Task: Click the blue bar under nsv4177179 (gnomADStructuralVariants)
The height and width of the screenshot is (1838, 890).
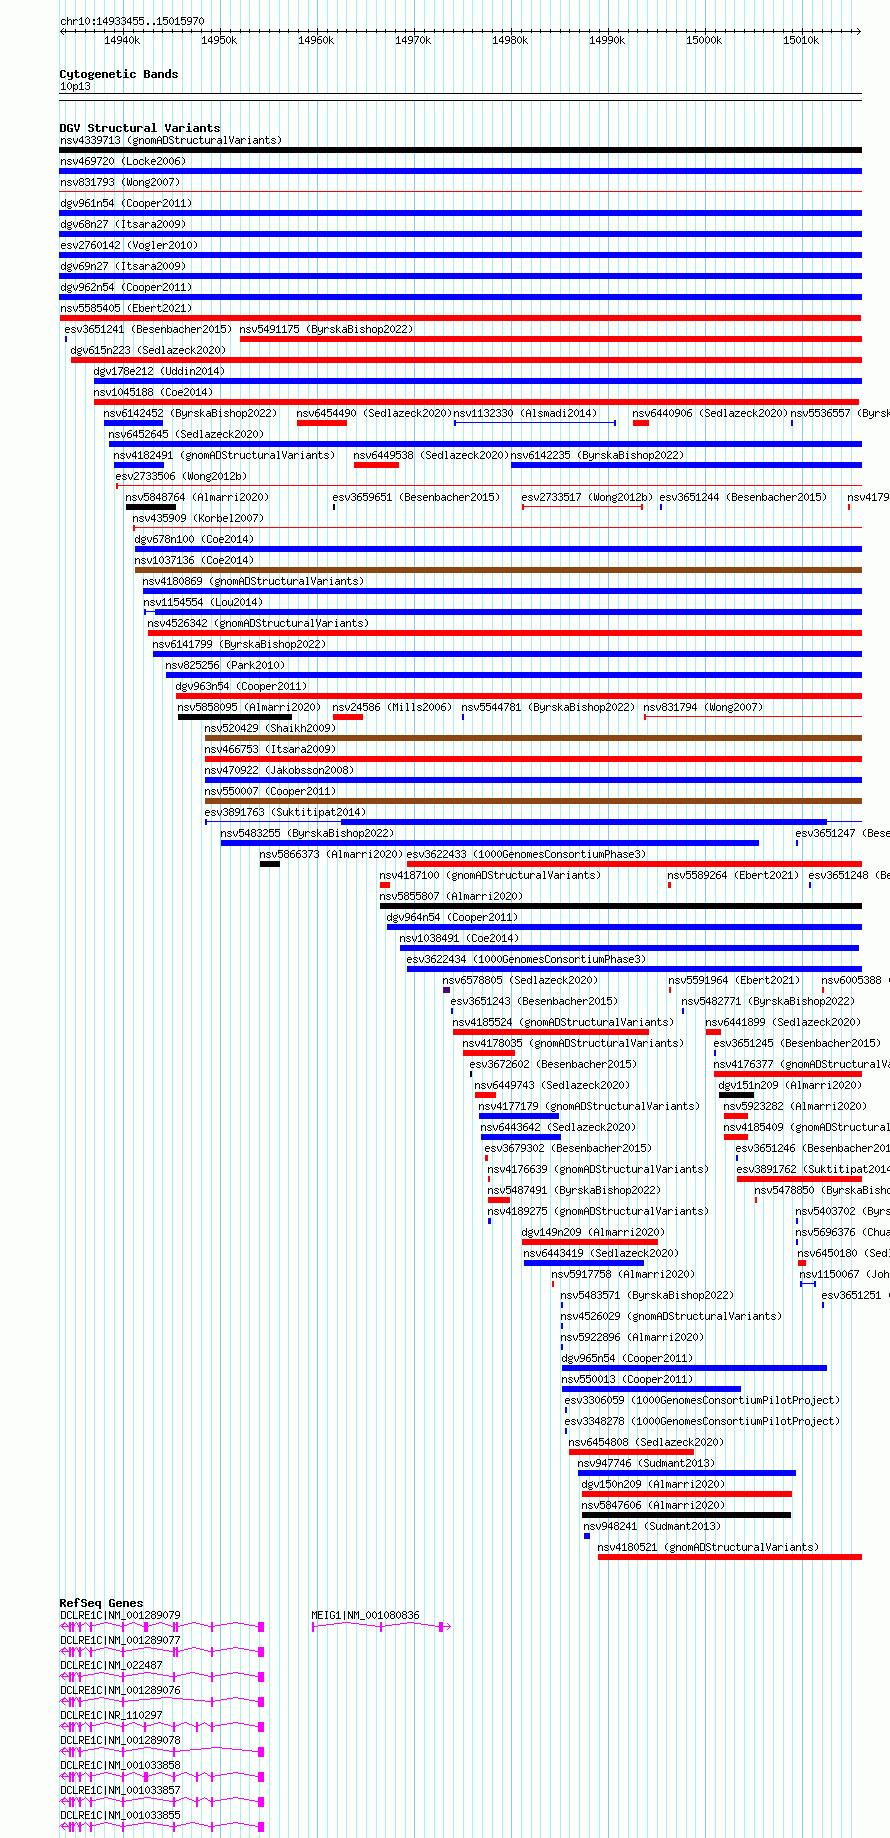Action: pyautogui.click(x=519, y=1116)
